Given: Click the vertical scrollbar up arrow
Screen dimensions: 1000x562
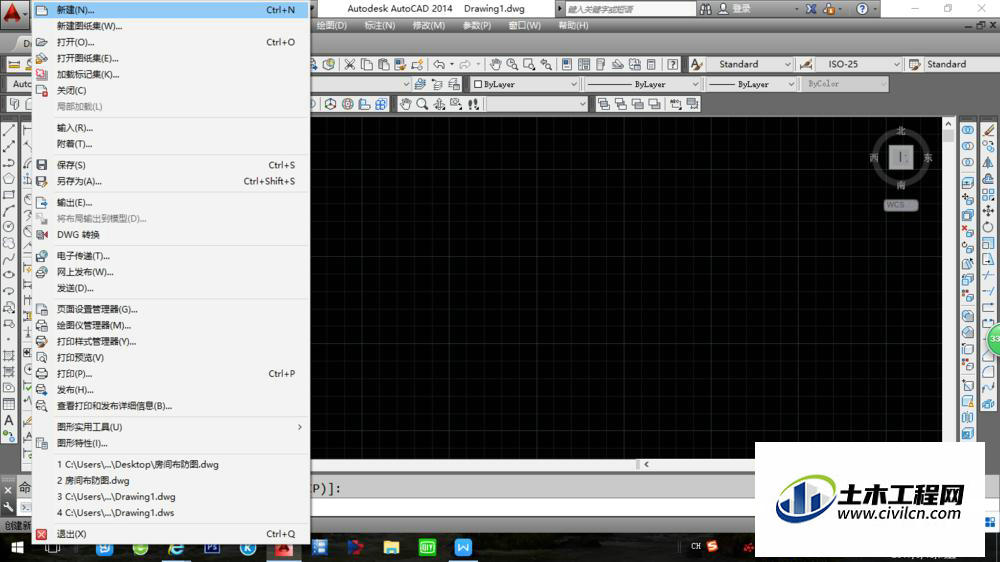Looking at the screenshot, I should pyautogui.click(x=948, y=124).
